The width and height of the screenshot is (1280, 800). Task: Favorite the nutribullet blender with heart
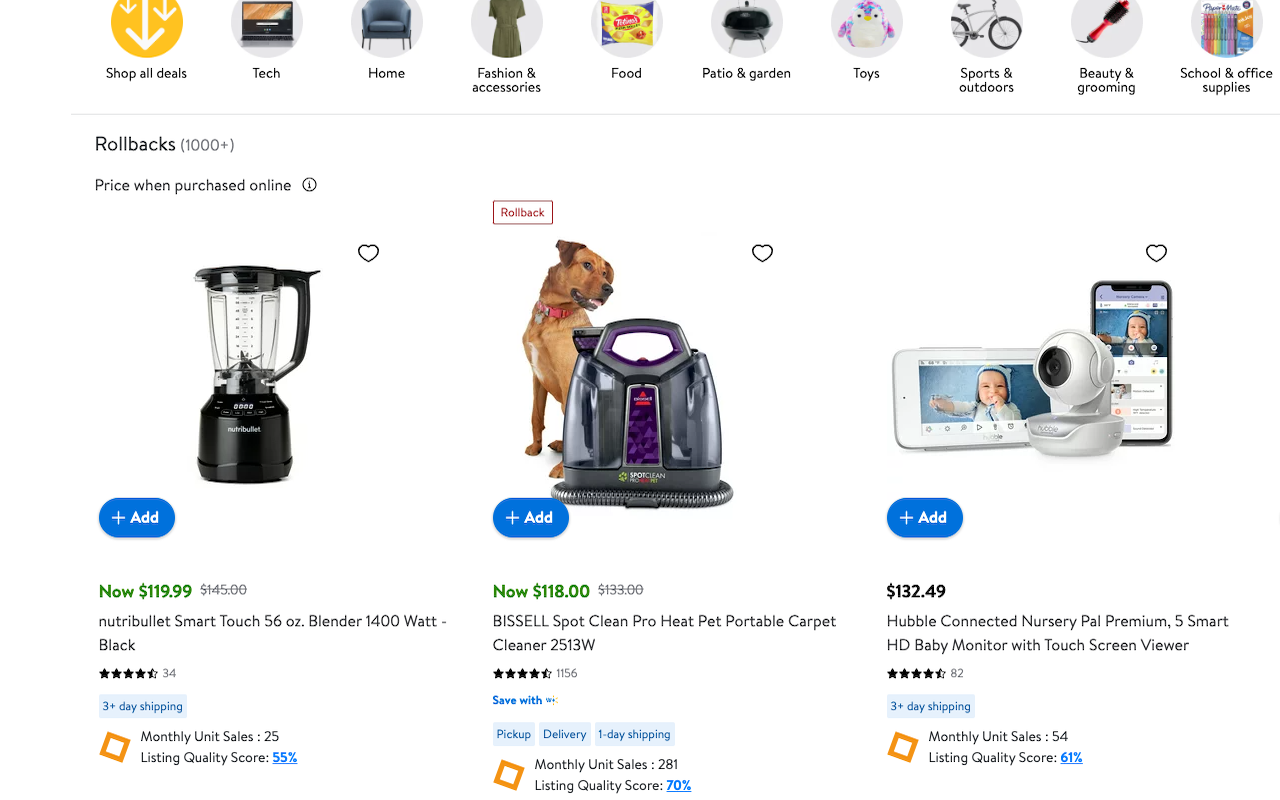tap(368, 253)
